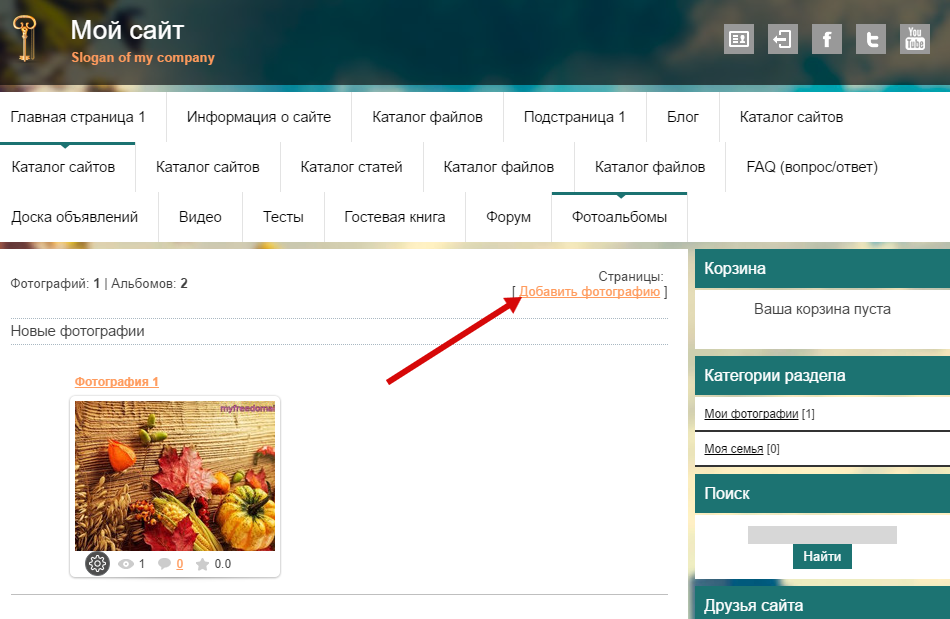The image size is (950, 619).
Task: Click the gear settings icon under photo
Action: pos(97,564)
